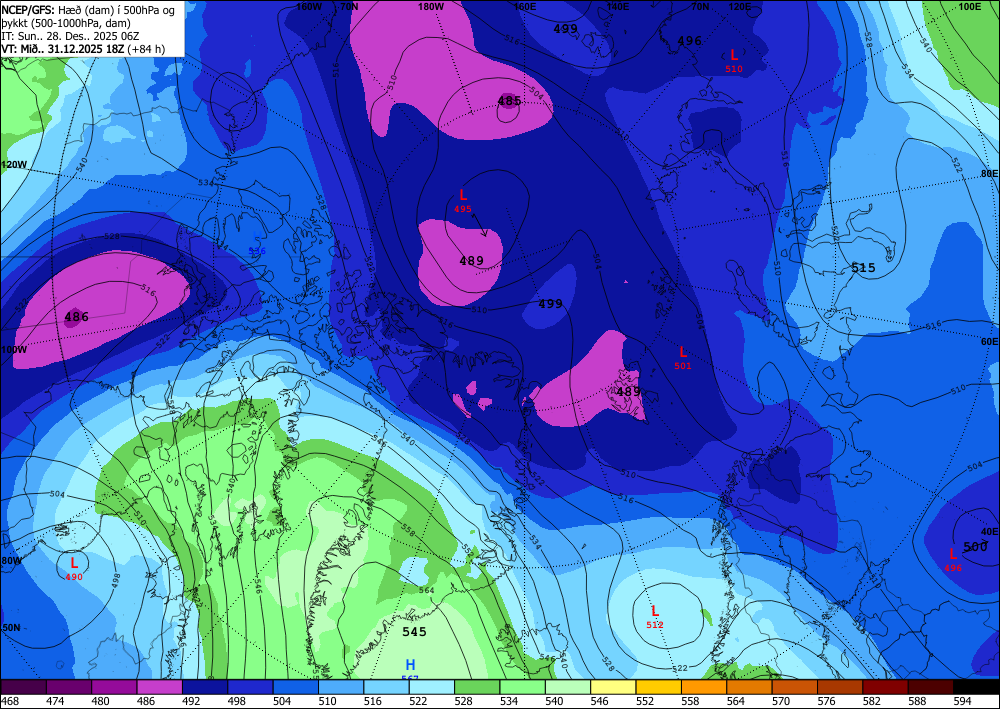Click the 40E longitude label
The width and height of the screenshot is (1000, 709).
989,531
